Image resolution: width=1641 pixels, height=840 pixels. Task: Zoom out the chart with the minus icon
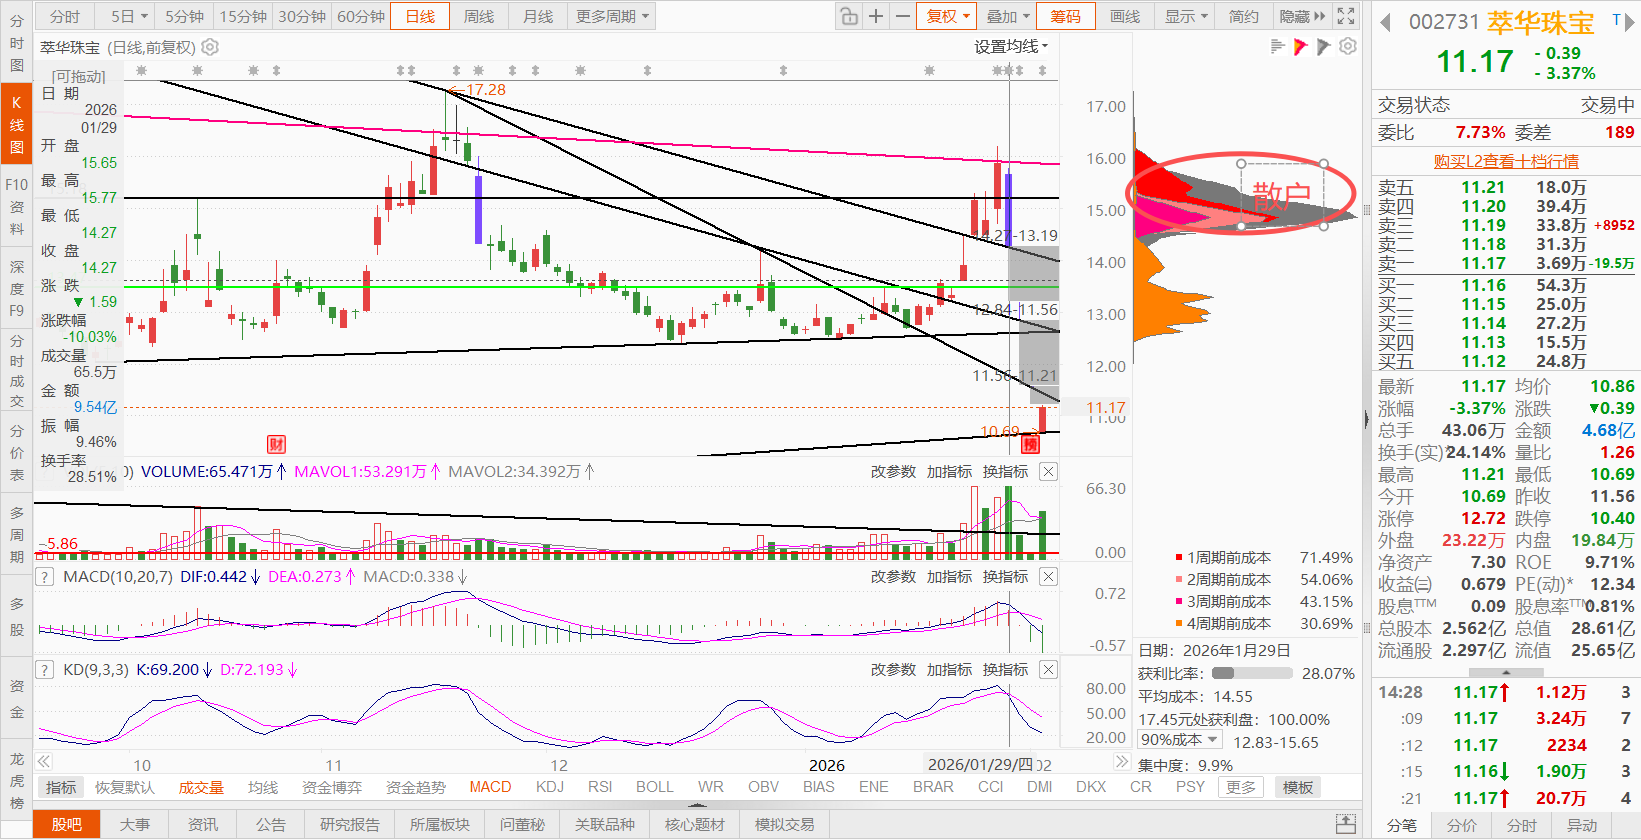(902, 16)
